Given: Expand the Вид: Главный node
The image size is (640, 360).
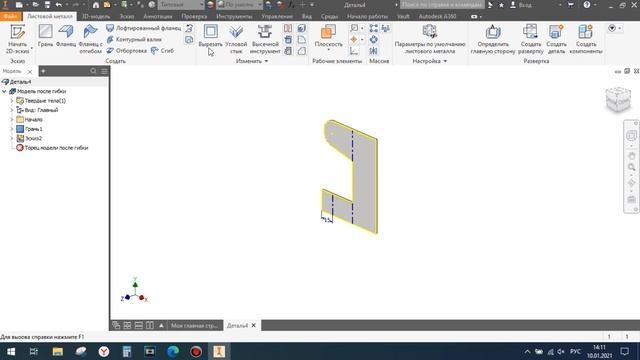Looking at the screenshot, I should pos(12,110).
